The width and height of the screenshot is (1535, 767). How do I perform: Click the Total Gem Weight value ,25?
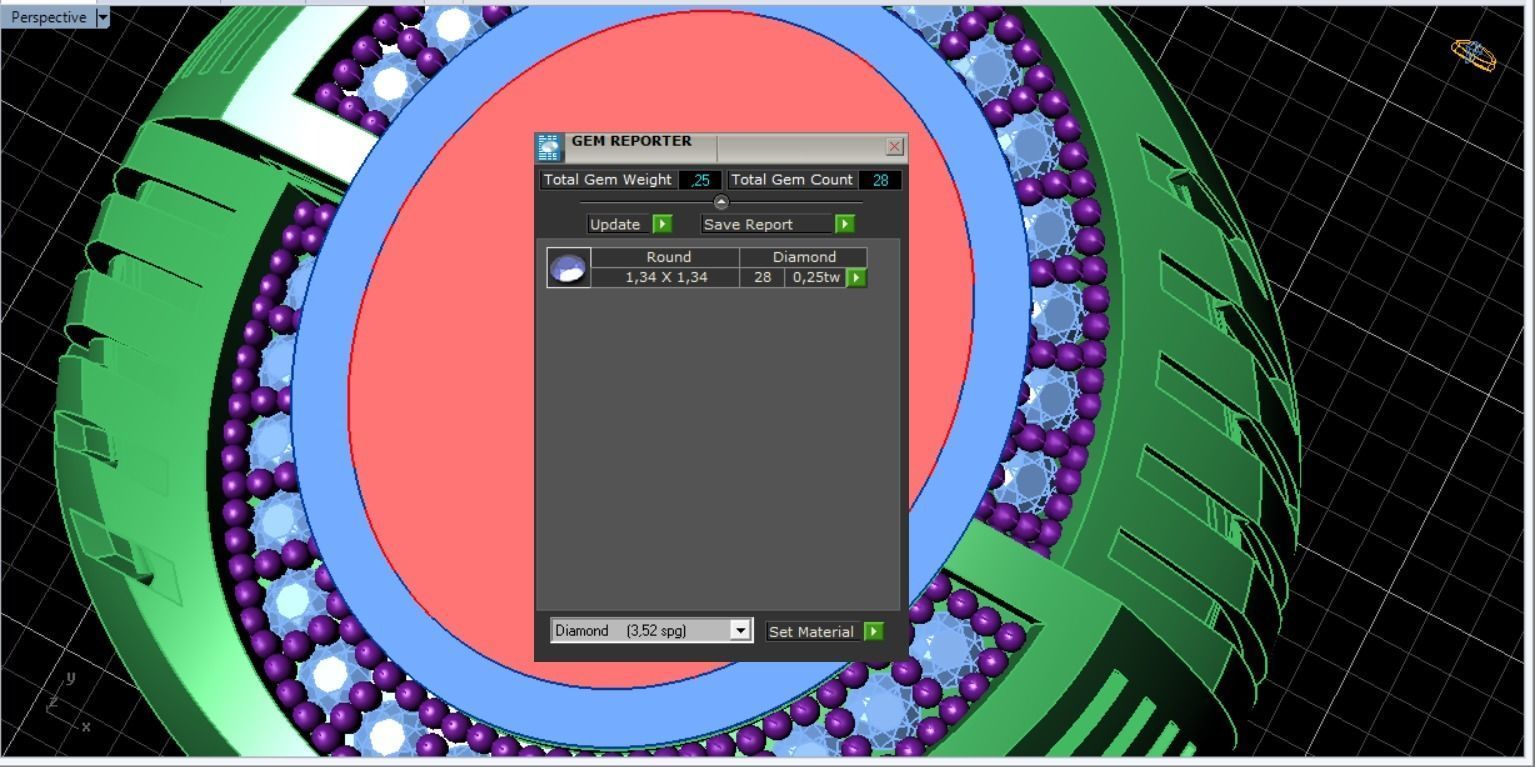pos(700,180)
